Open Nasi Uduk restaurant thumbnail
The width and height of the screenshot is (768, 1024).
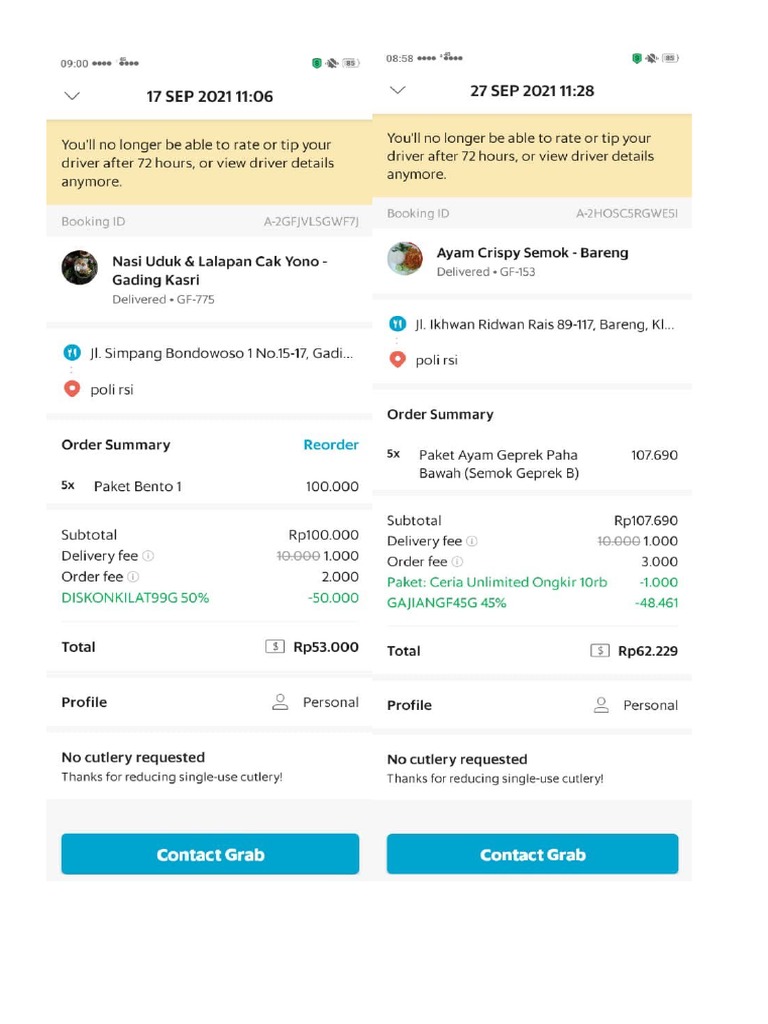click(80, 268)
